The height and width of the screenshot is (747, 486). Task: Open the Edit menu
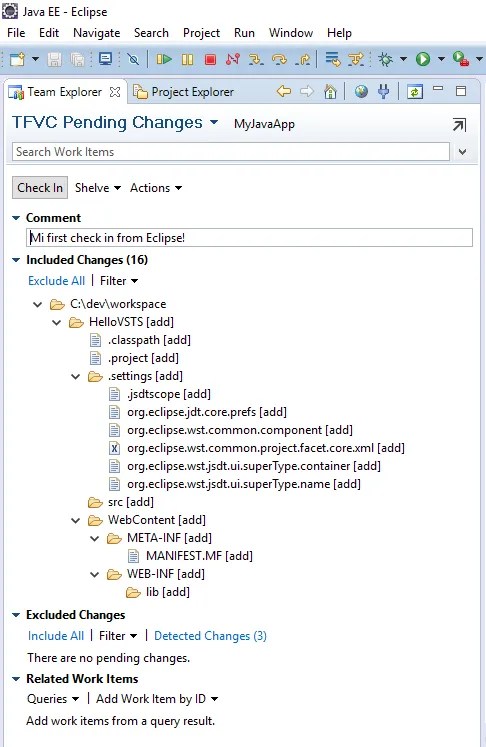click(x=49, y=33)
